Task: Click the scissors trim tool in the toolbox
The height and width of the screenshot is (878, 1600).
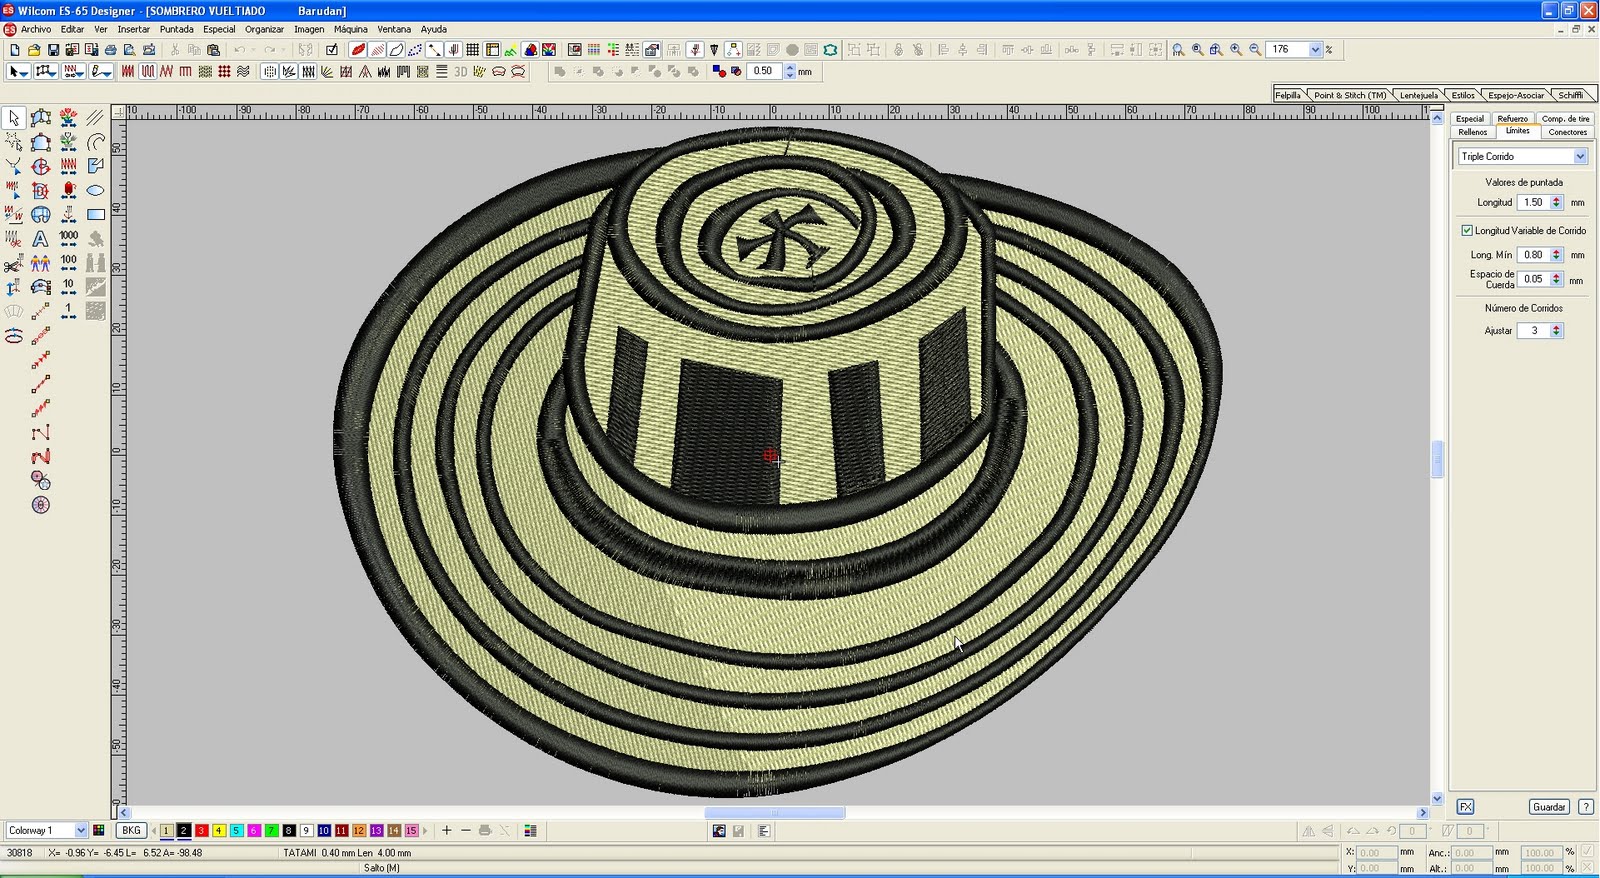Action: [x=14, y=264]
